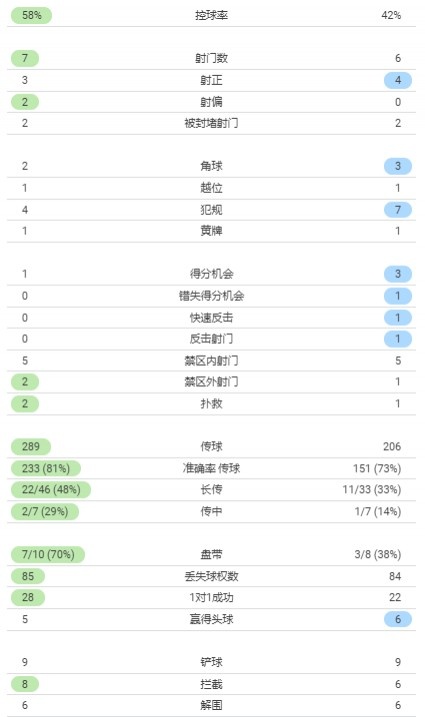Viewport: 425px width, 717px height.
Task: Click the 快速反击 statistic label
Action: coord(211,317)
